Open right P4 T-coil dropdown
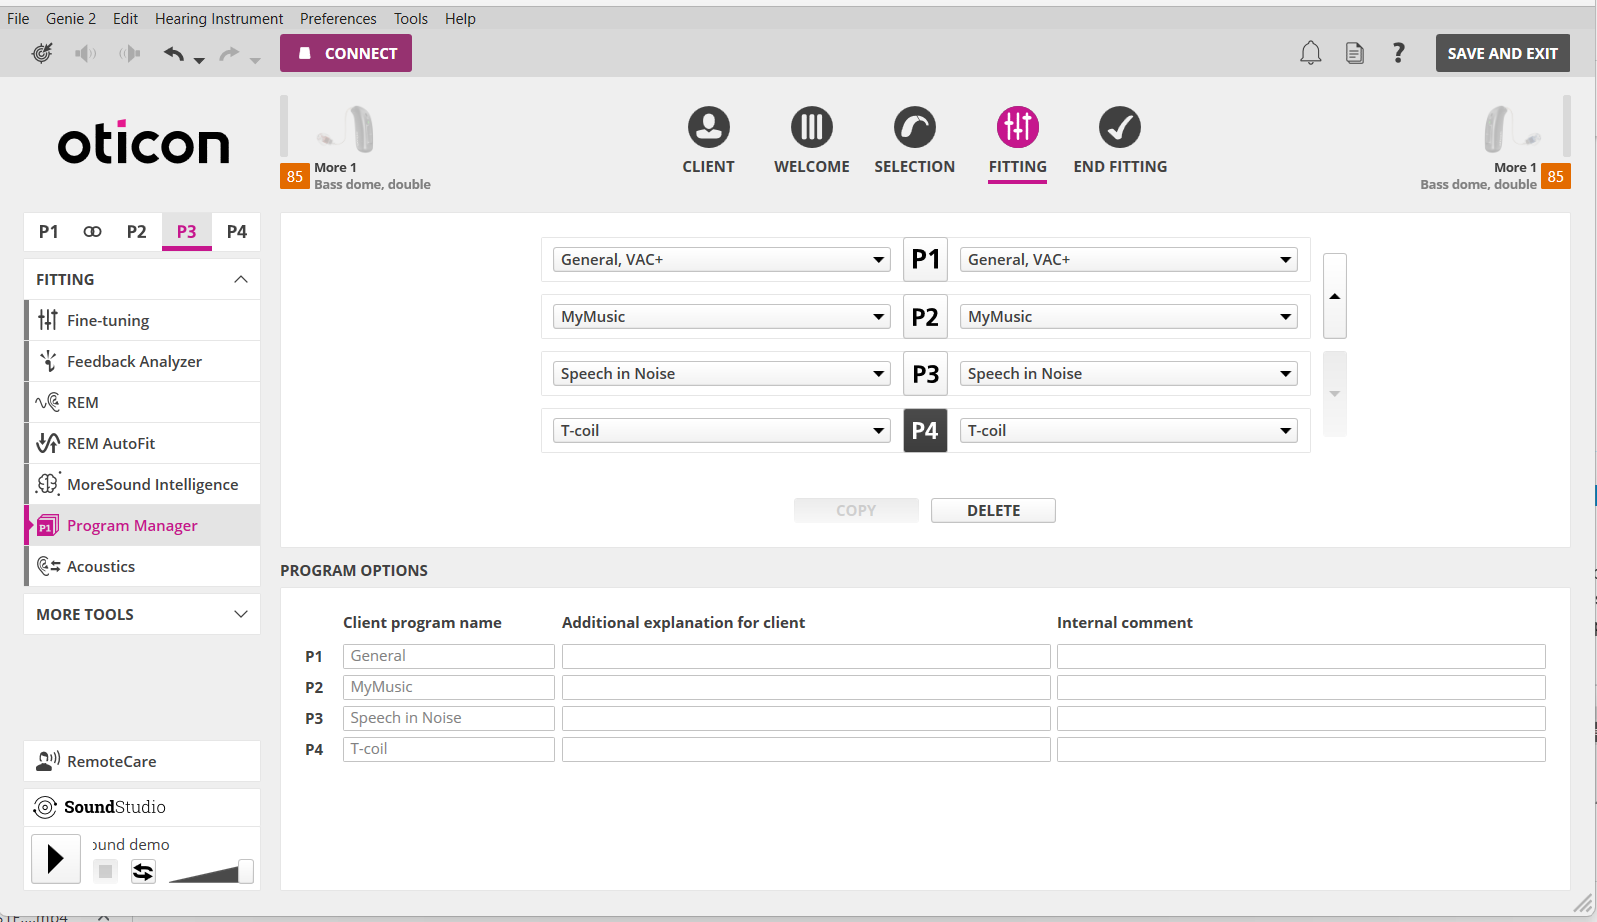1597x922 pixels. (1128, 431)
